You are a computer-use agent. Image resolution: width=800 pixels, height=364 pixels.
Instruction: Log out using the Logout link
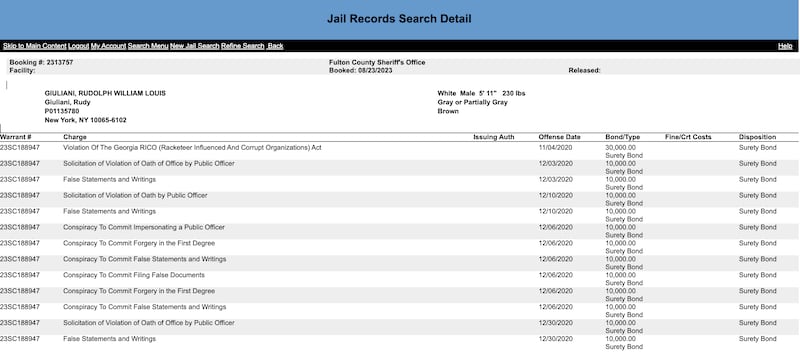coord(79,46)
